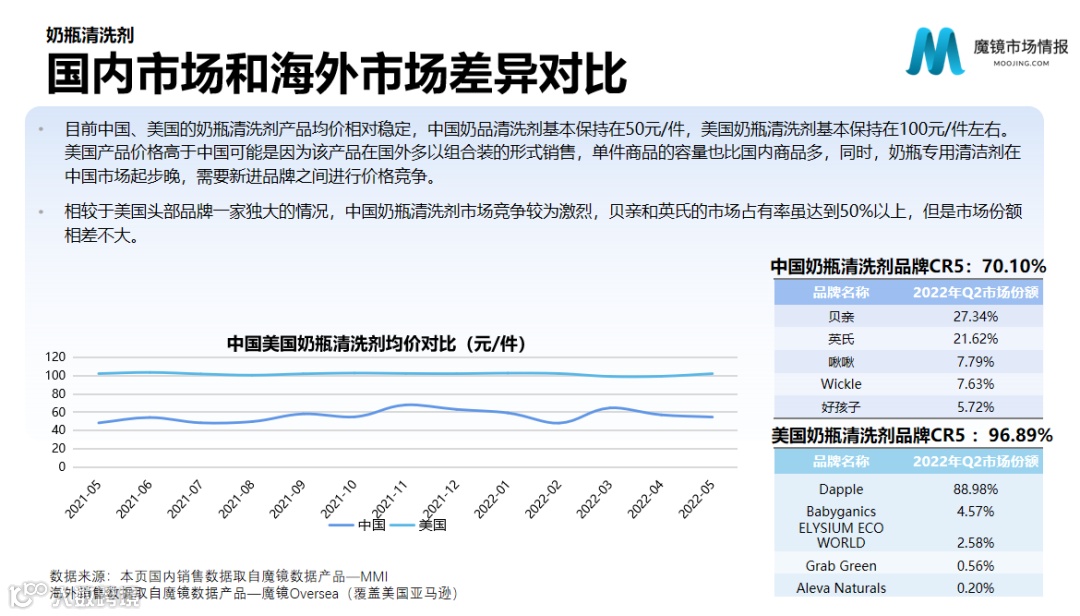Click y-axis value 120
The height and width of the screenshot is (616, 1080).
tap(55, 357)
